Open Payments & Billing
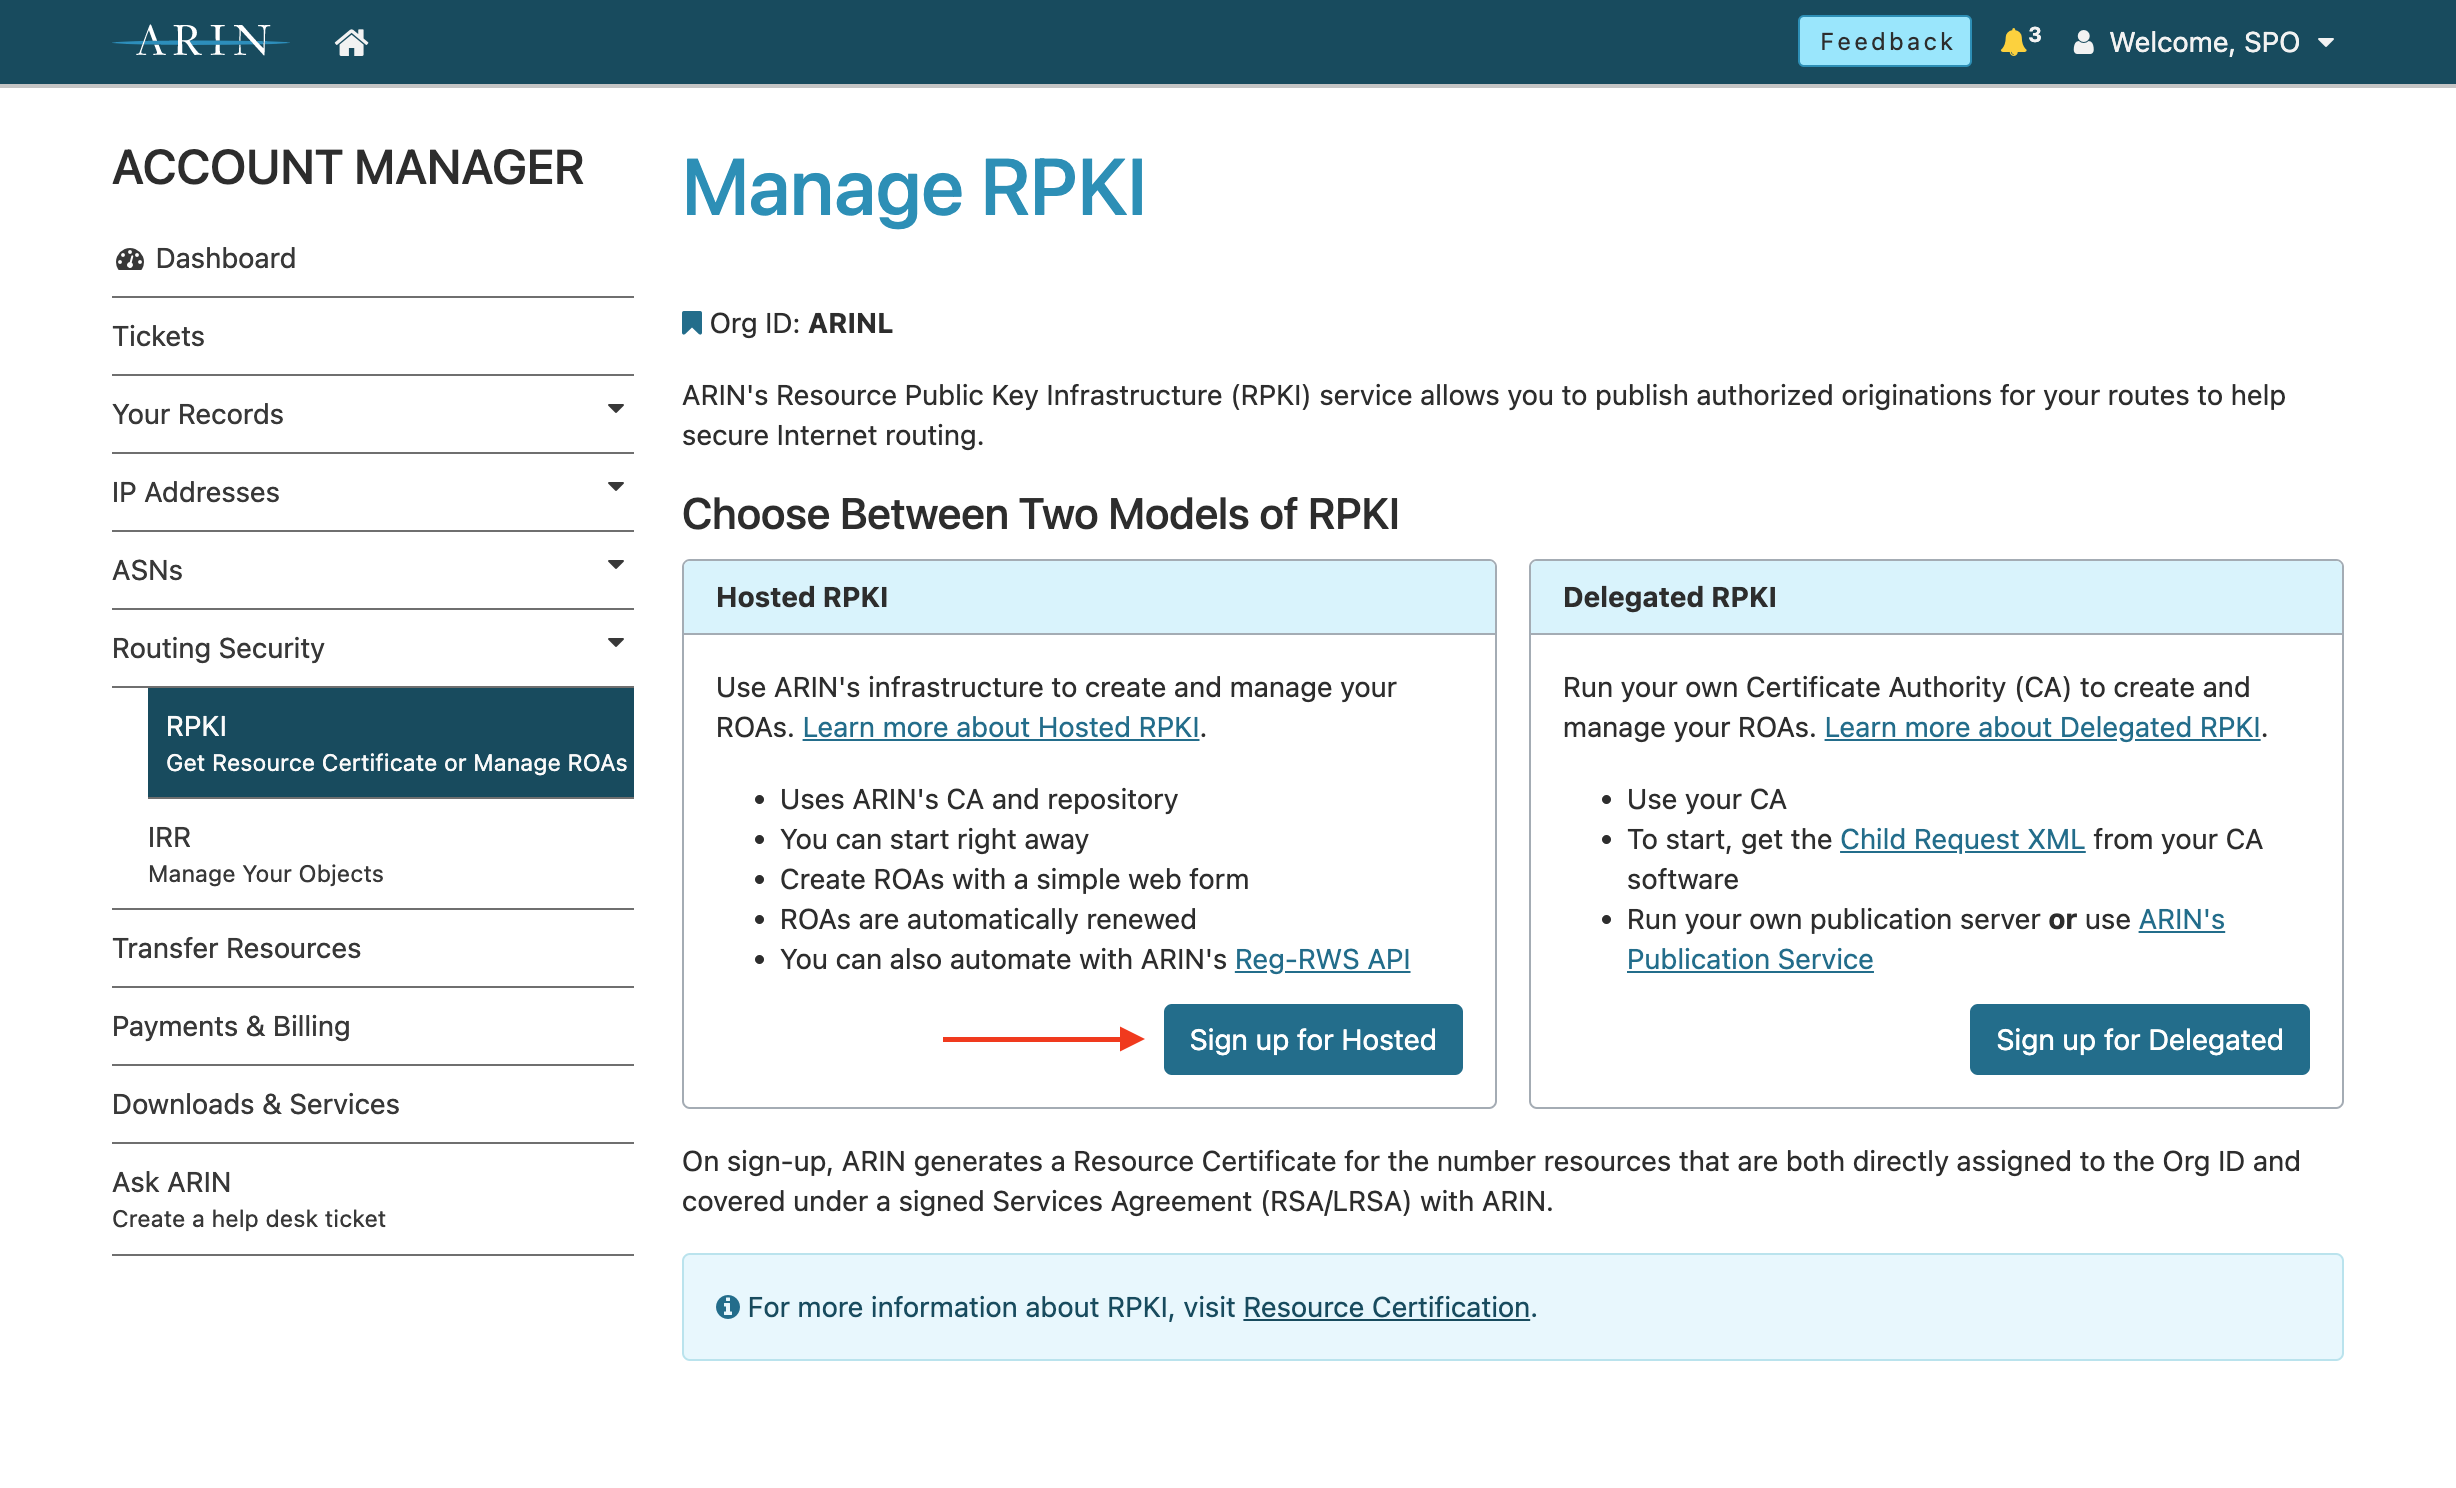The height and width of the screenshot is (1488, 2456). tap(372, 1026)
